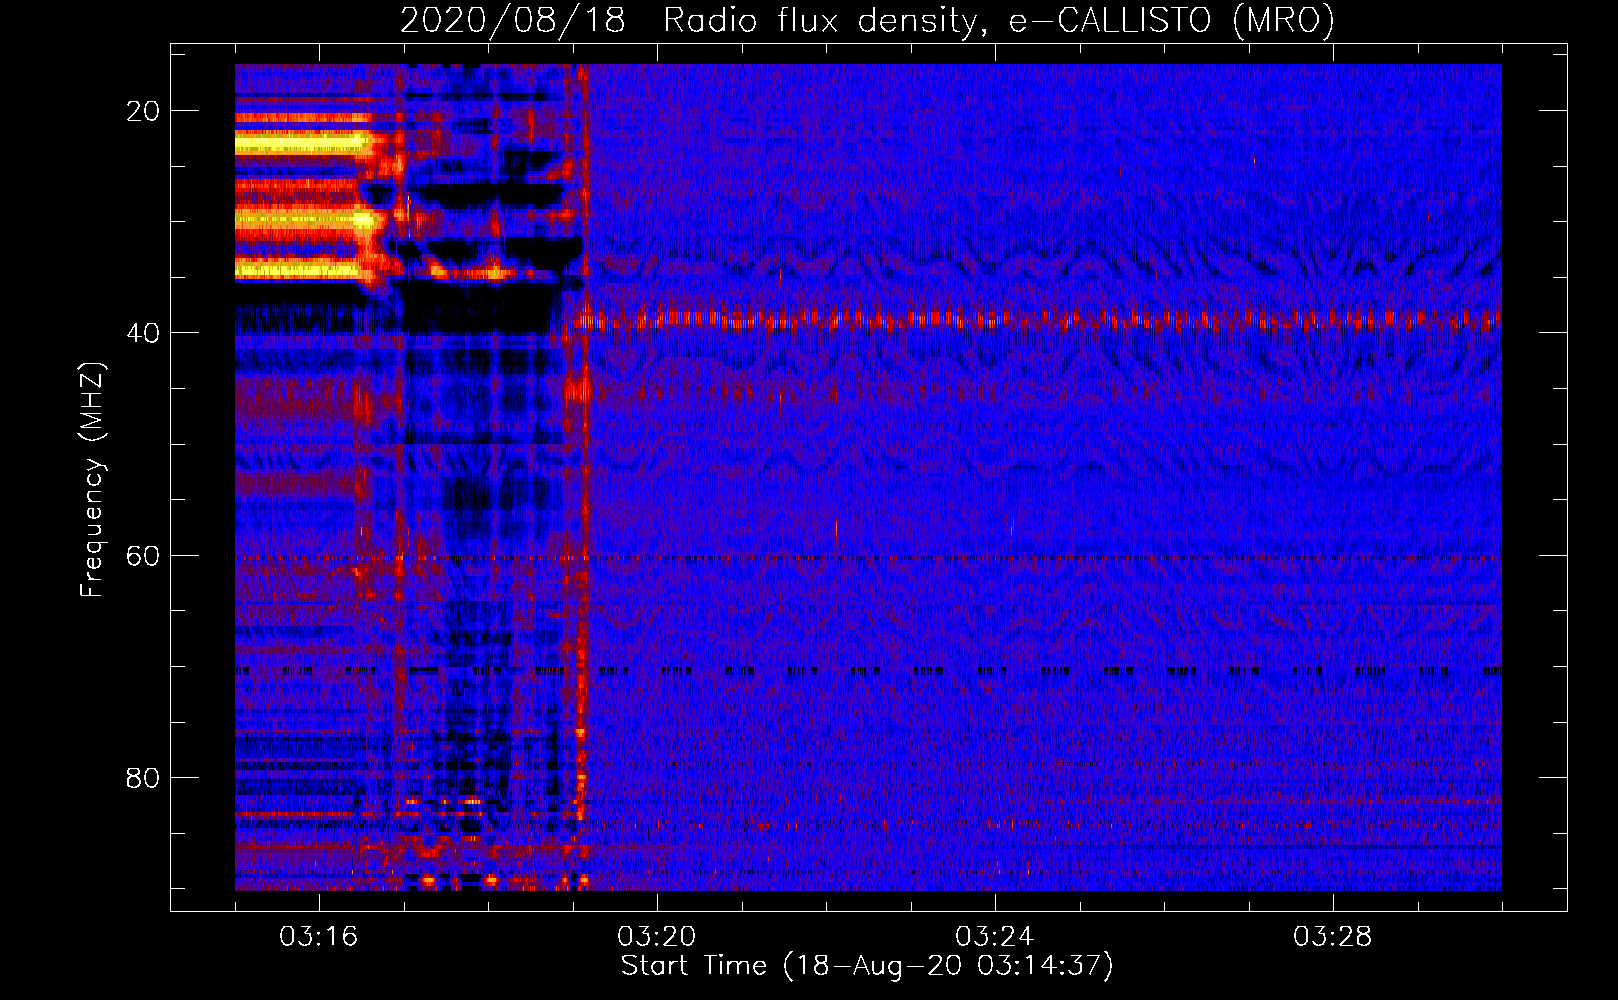Screen dimensions: 1618x1000
Task: Click the '60' frequency tick label
Action: [143, 555]
